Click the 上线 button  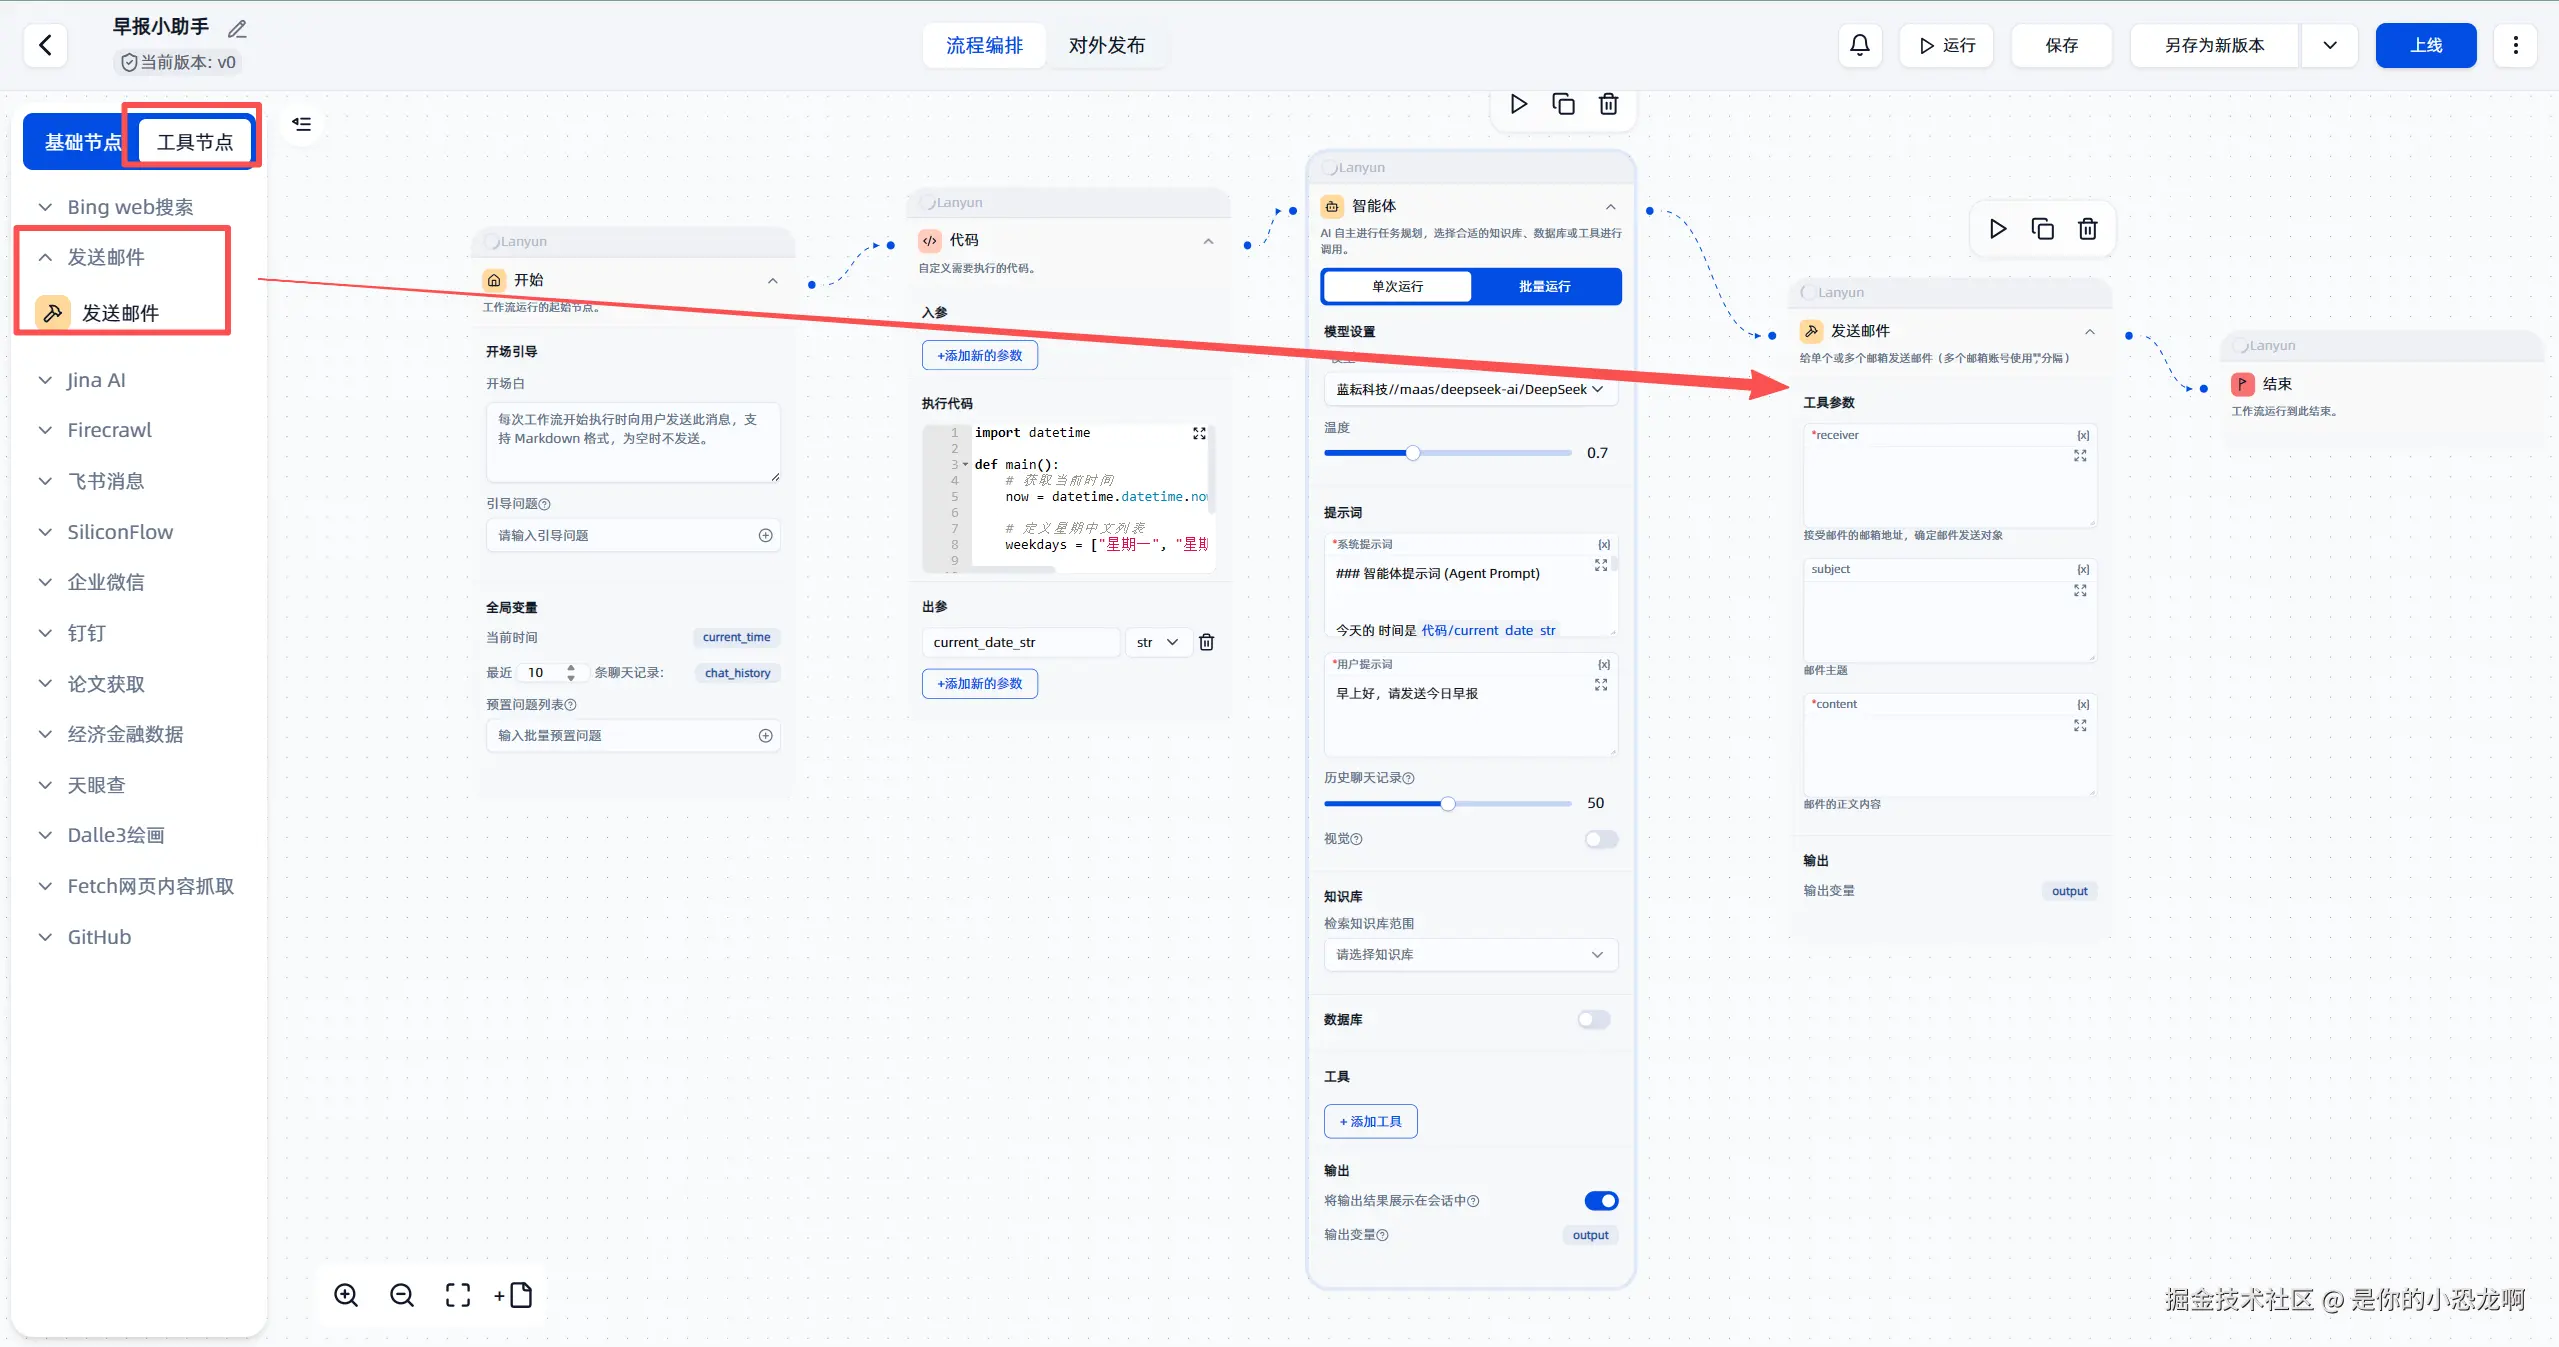(x=2425, y=45)
